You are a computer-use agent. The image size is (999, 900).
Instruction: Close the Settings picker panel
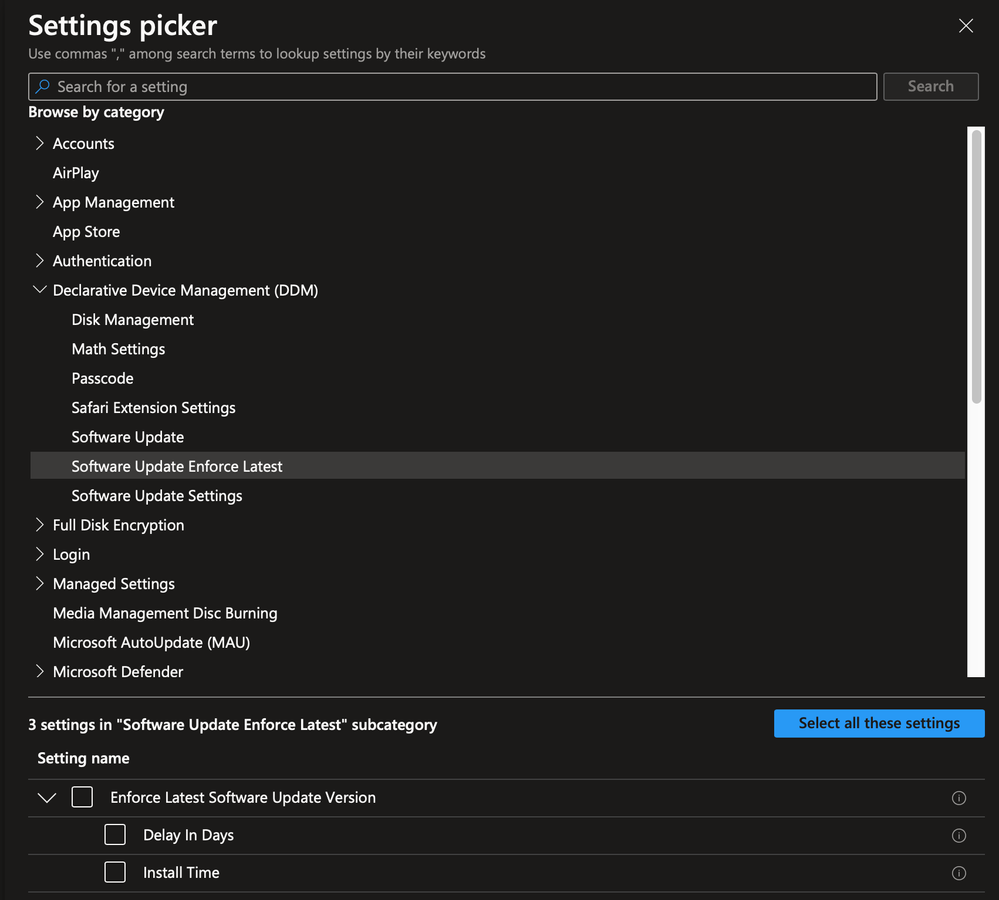[965, 26]
